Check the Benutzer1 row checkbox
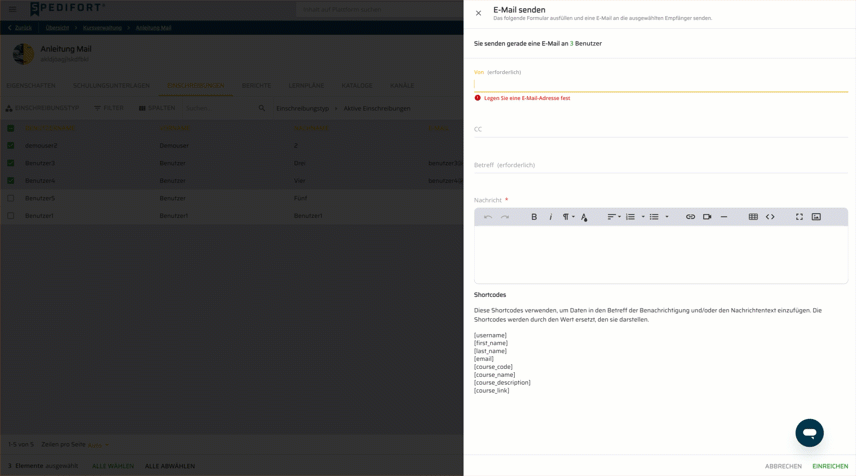This screenshot has height=476, width=856. click(10, 216)
